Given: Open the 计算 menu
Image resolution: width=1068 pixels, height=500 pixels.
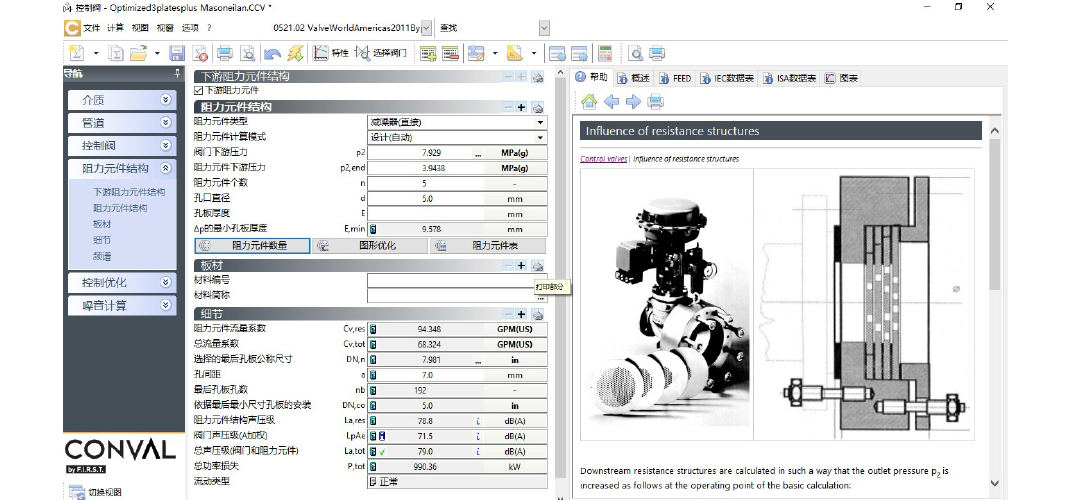Looking at the screenshot, I should (x=115, y=28).
